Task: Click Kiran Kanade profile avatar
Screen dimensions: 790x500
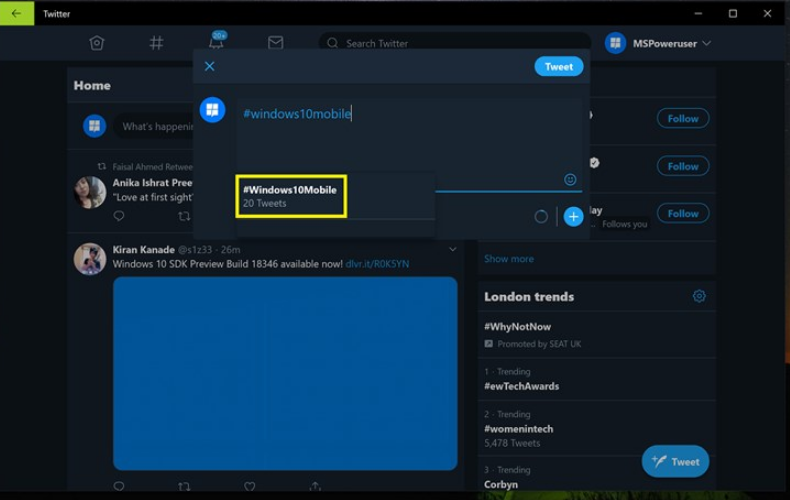Action: click(90, 259)
